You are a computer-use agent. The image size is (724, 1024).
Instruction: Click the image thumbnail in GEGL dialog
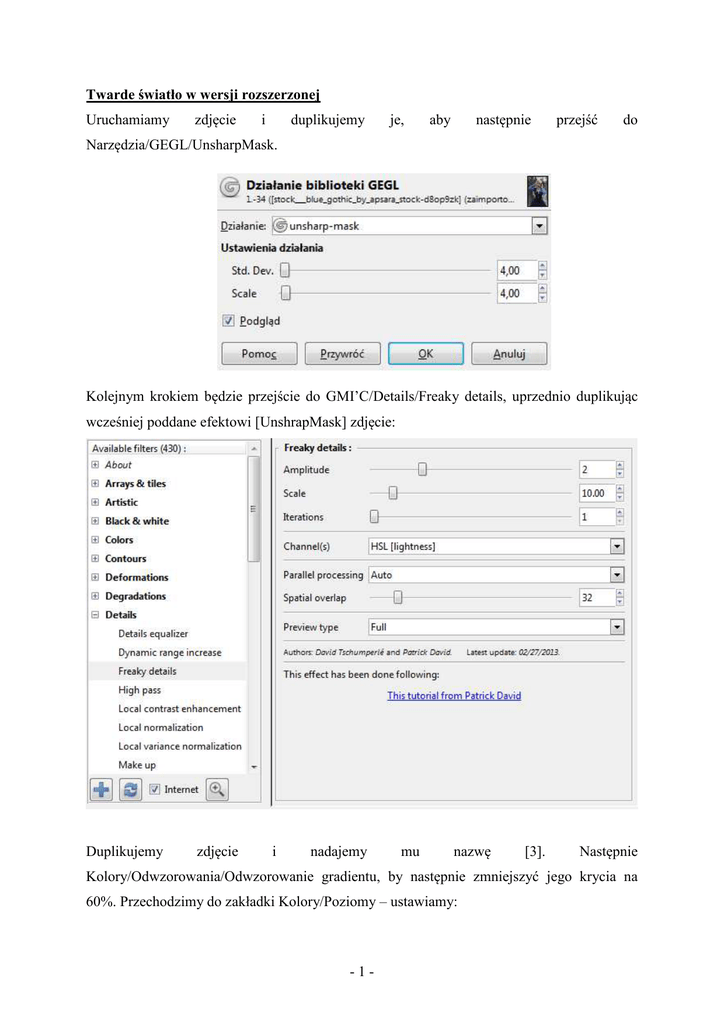[537, 188]
